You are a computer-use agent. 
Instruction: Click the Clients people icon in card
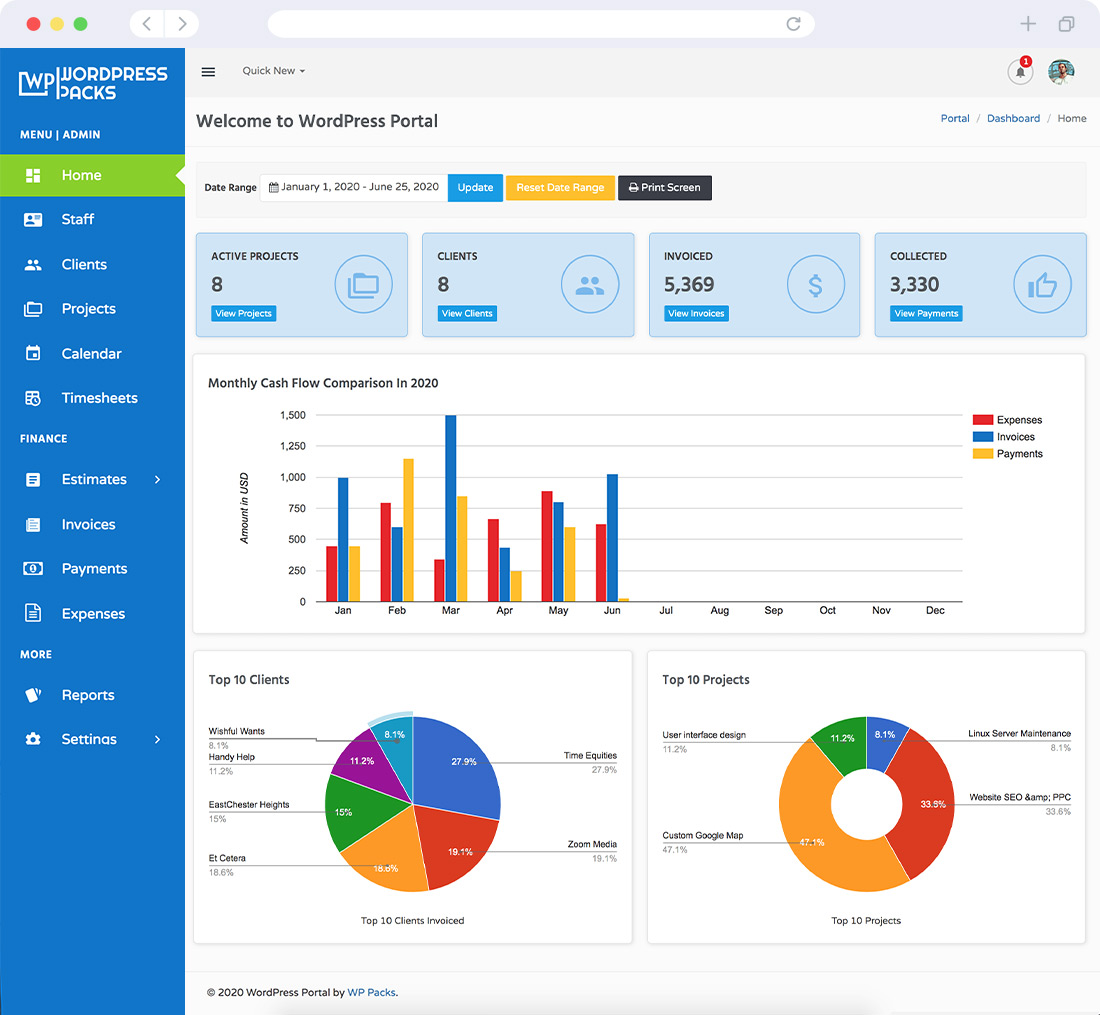click(590, 285)
